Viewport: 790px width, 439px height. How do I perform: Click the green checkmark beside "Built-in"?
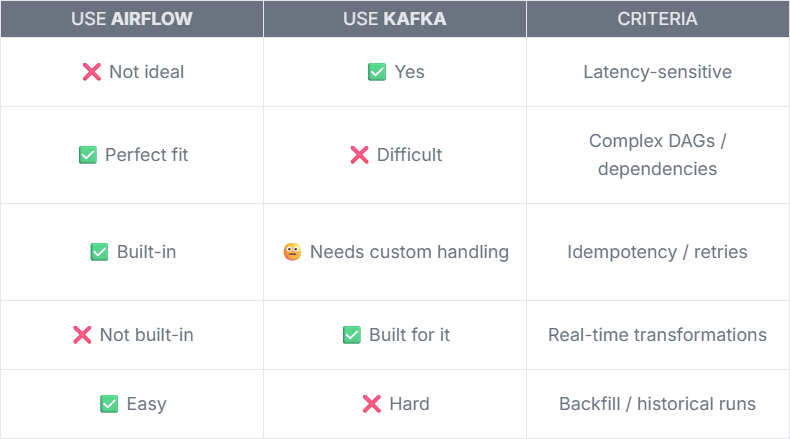[99, 252]
